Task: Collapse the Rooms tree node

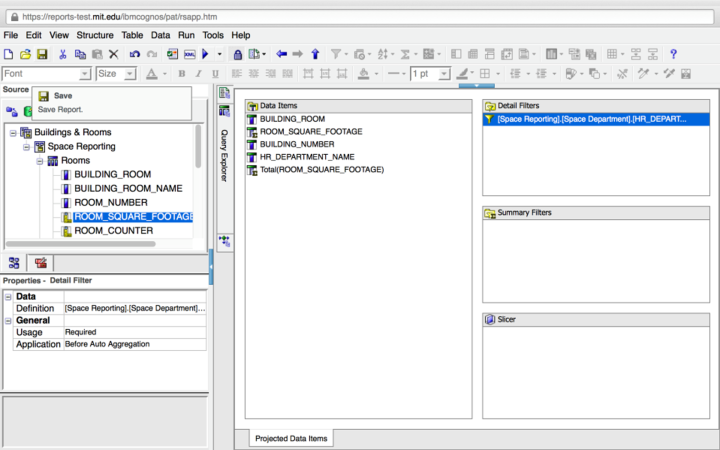Action: [41, 160]
